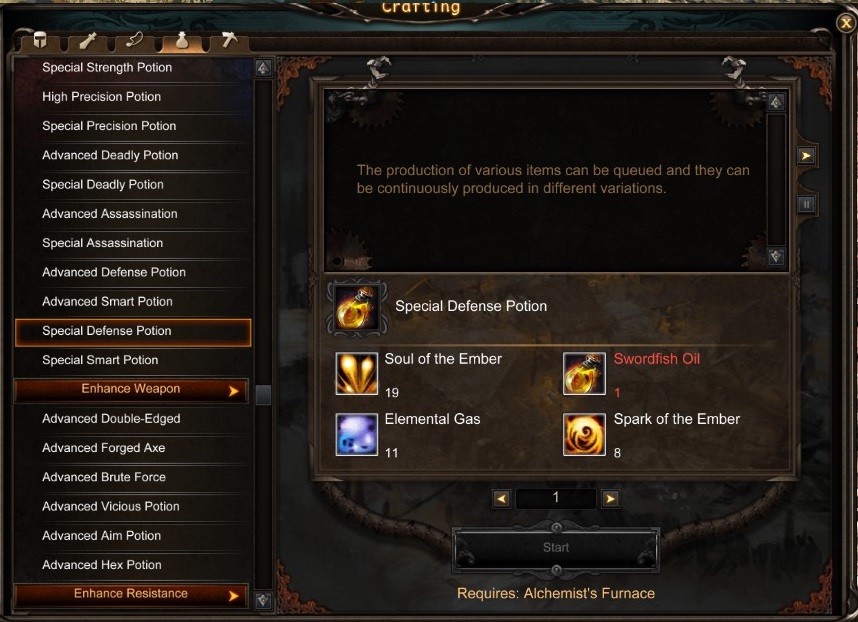This screenshot has width=858, height=622.
Task: Click the Swordfish Oil ingredient icon
Action: click(584, 374)
